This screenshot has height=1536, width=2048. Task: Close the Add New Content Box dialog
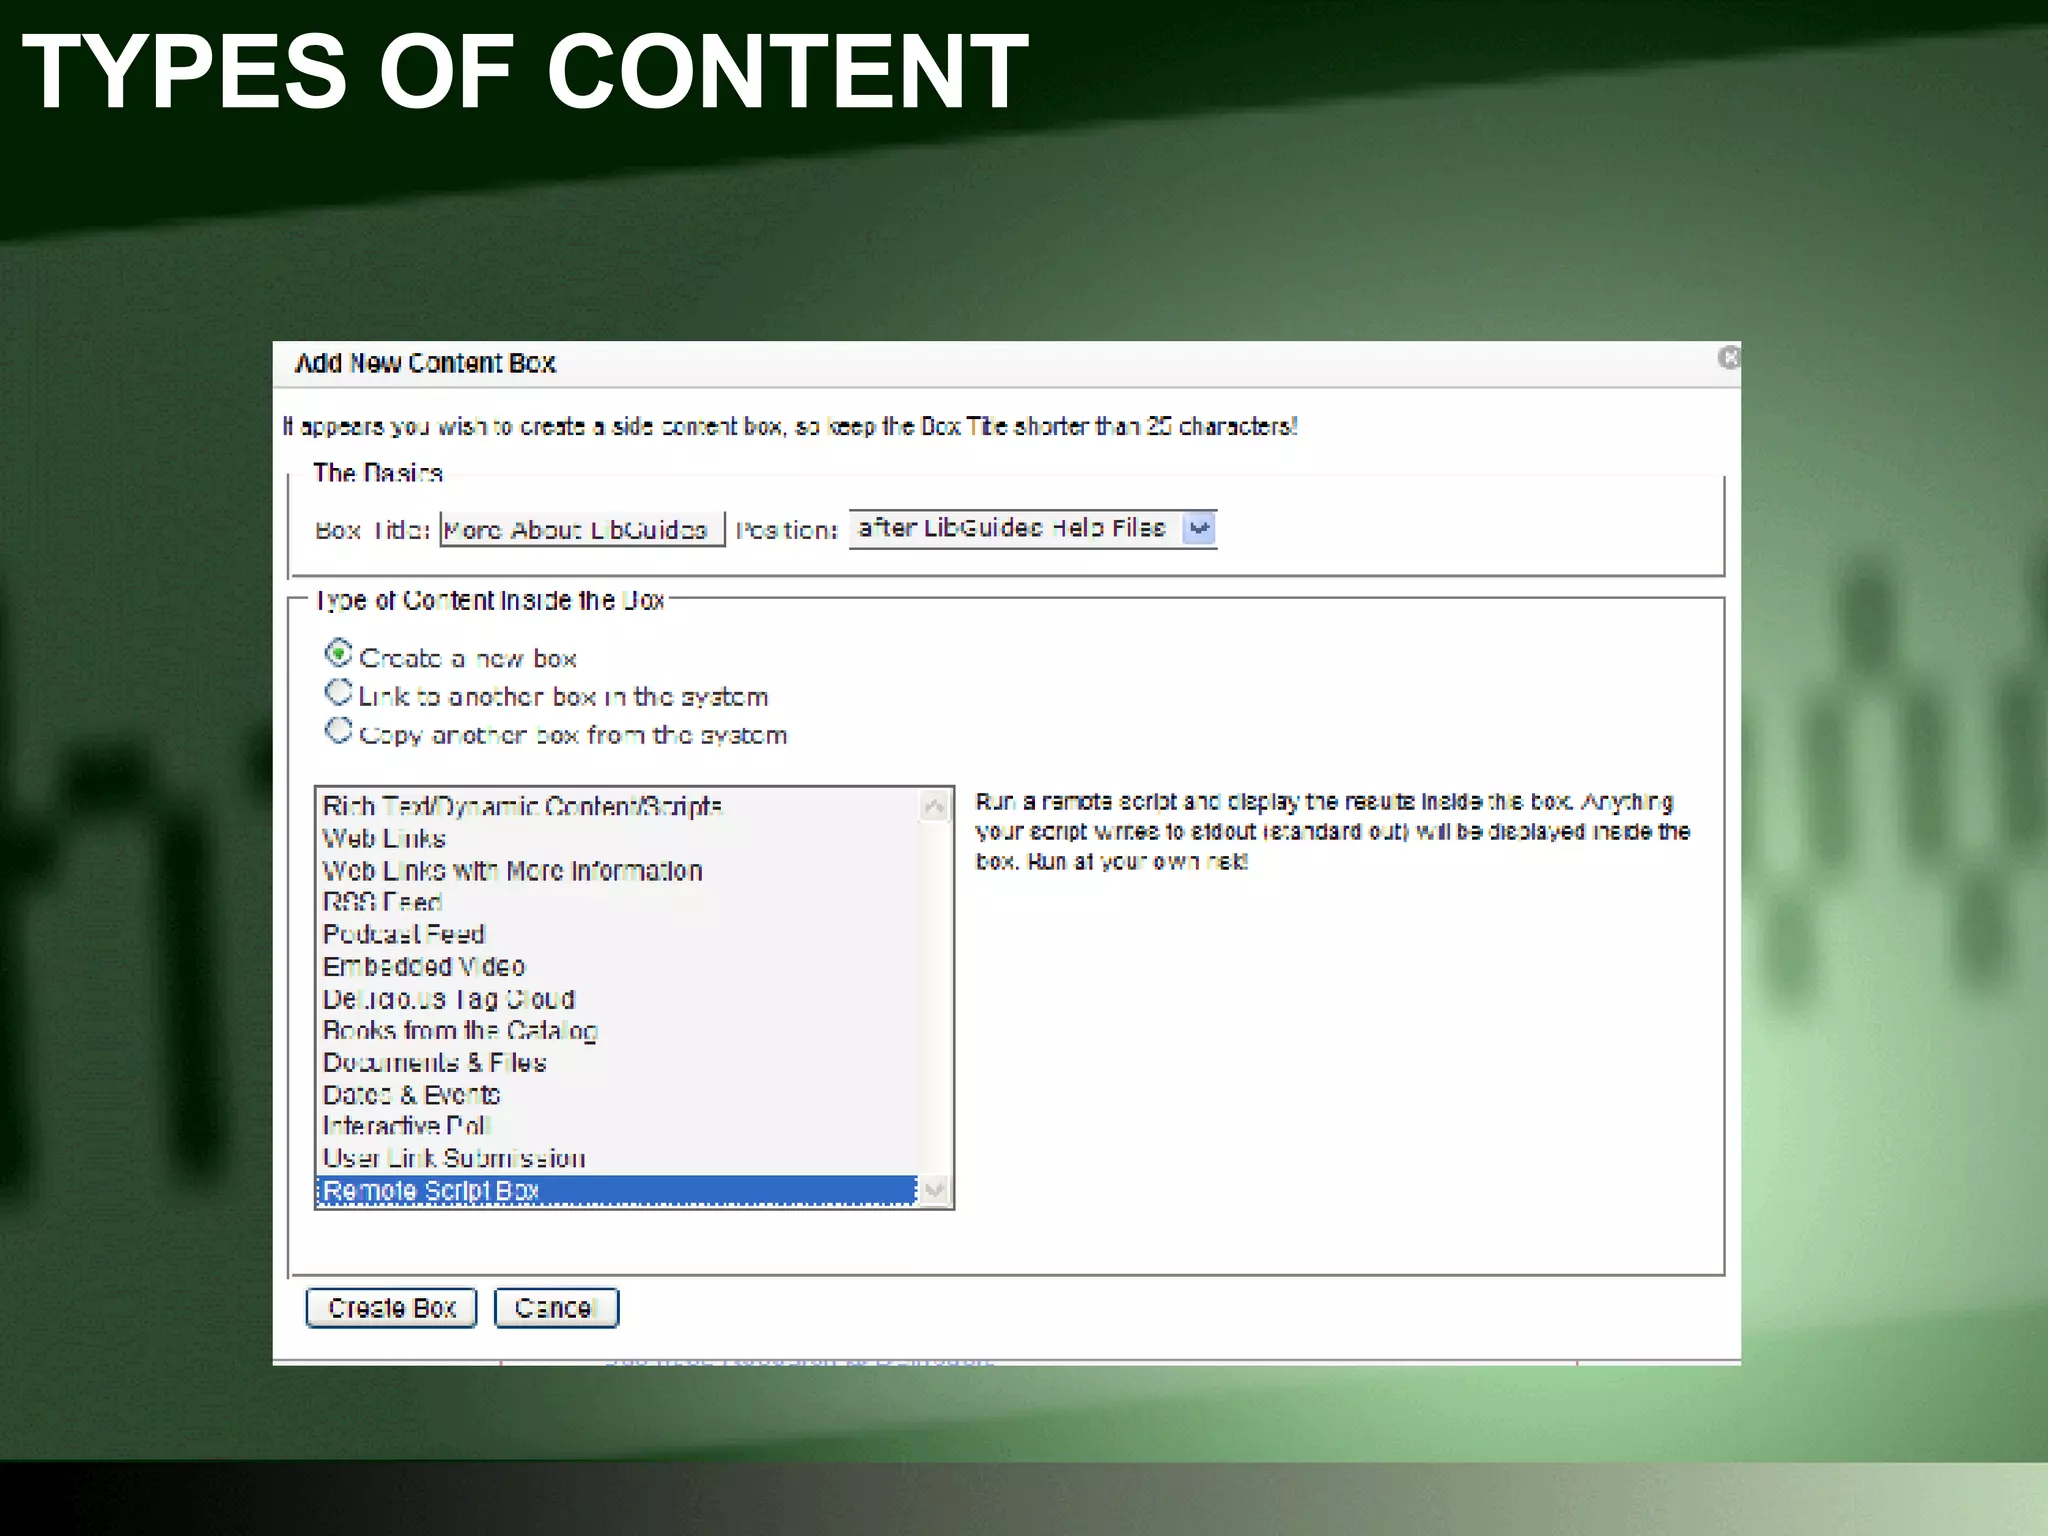coord(1729,357)
